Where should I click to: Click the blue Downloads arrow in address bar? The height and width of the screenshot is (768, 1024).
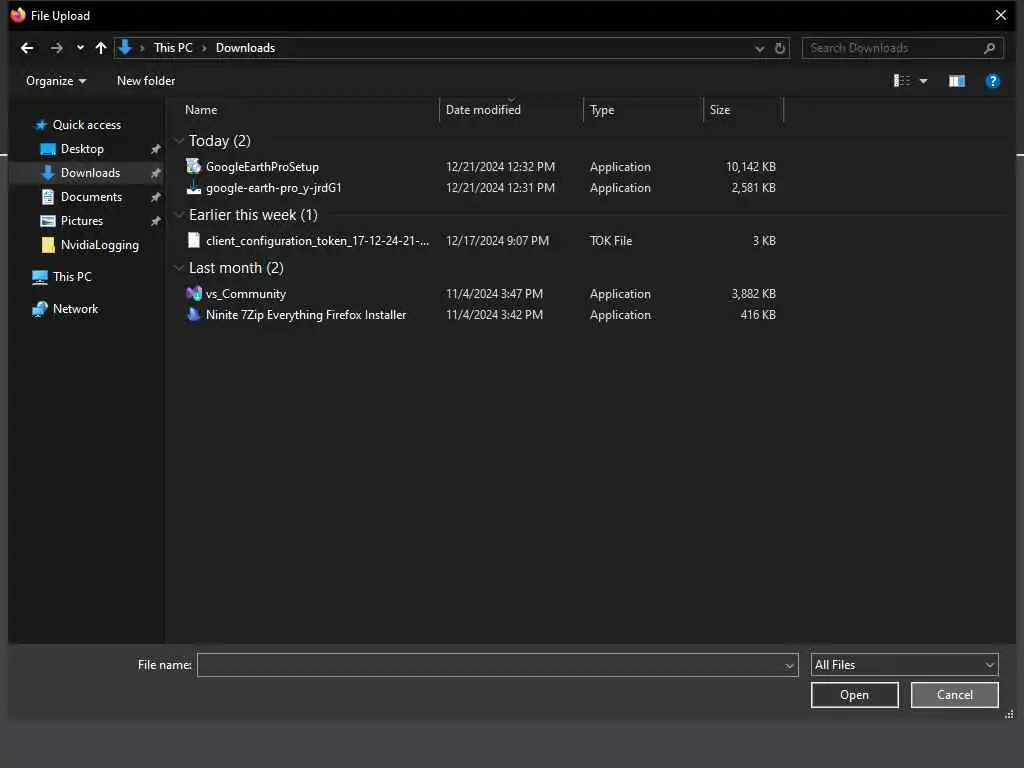point(125,47)
